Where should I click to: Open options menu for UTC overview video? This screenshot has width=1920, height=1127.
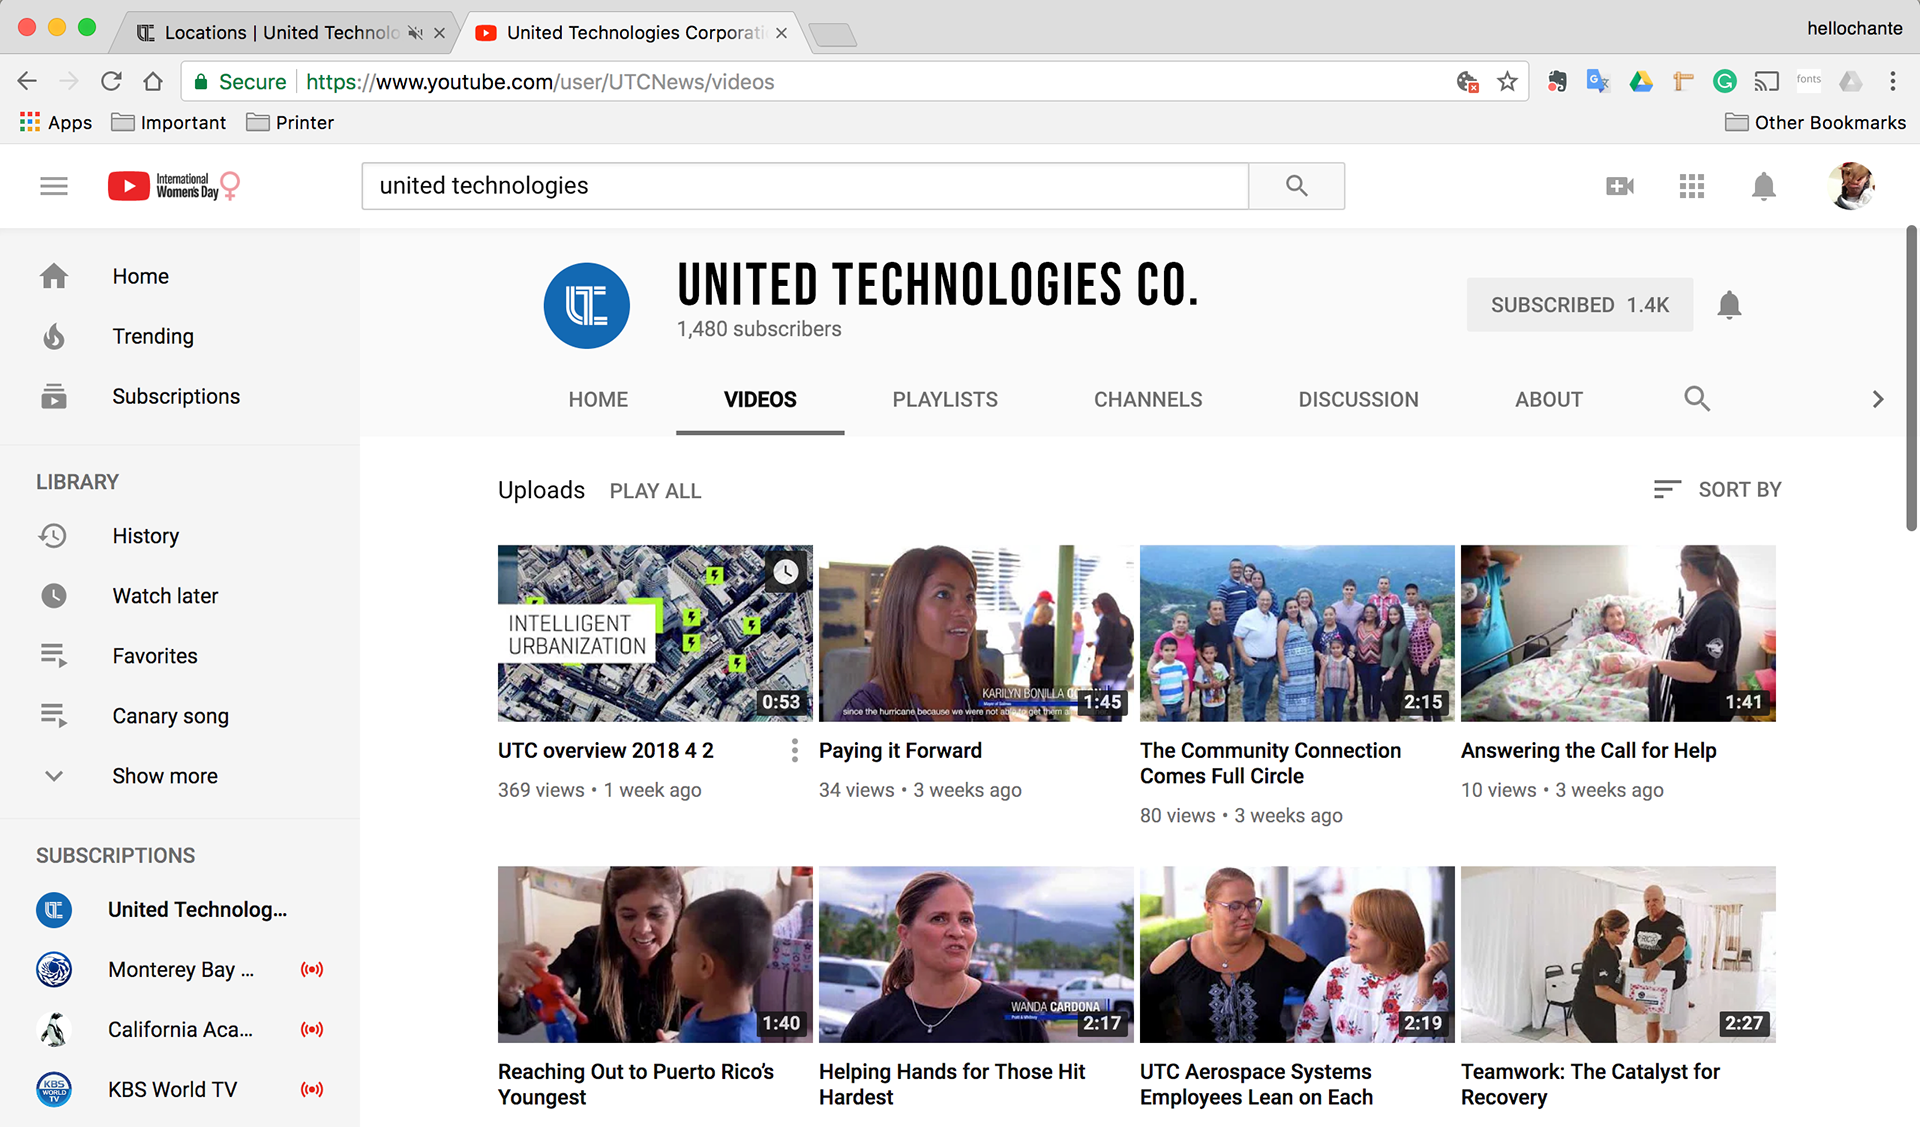coord(794,751)
